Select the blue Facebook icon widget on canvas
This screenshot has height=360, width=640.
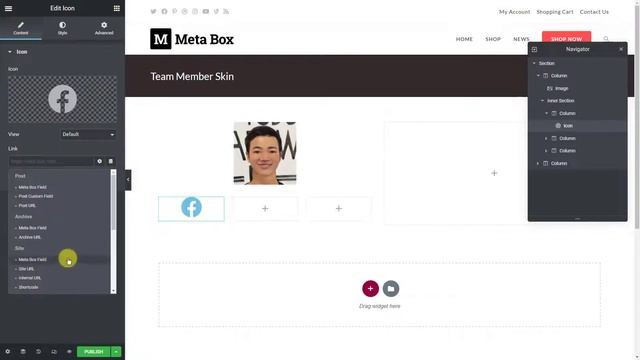(x=191, y=207)
